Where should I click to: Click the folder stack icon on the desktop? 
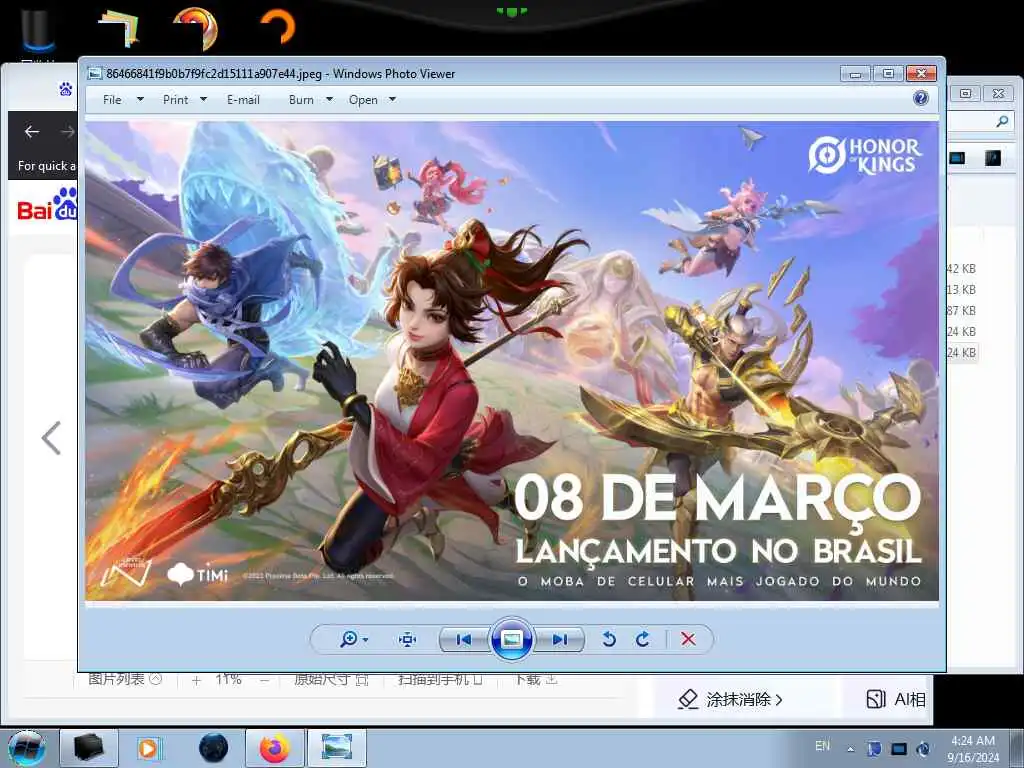(118, 29)
